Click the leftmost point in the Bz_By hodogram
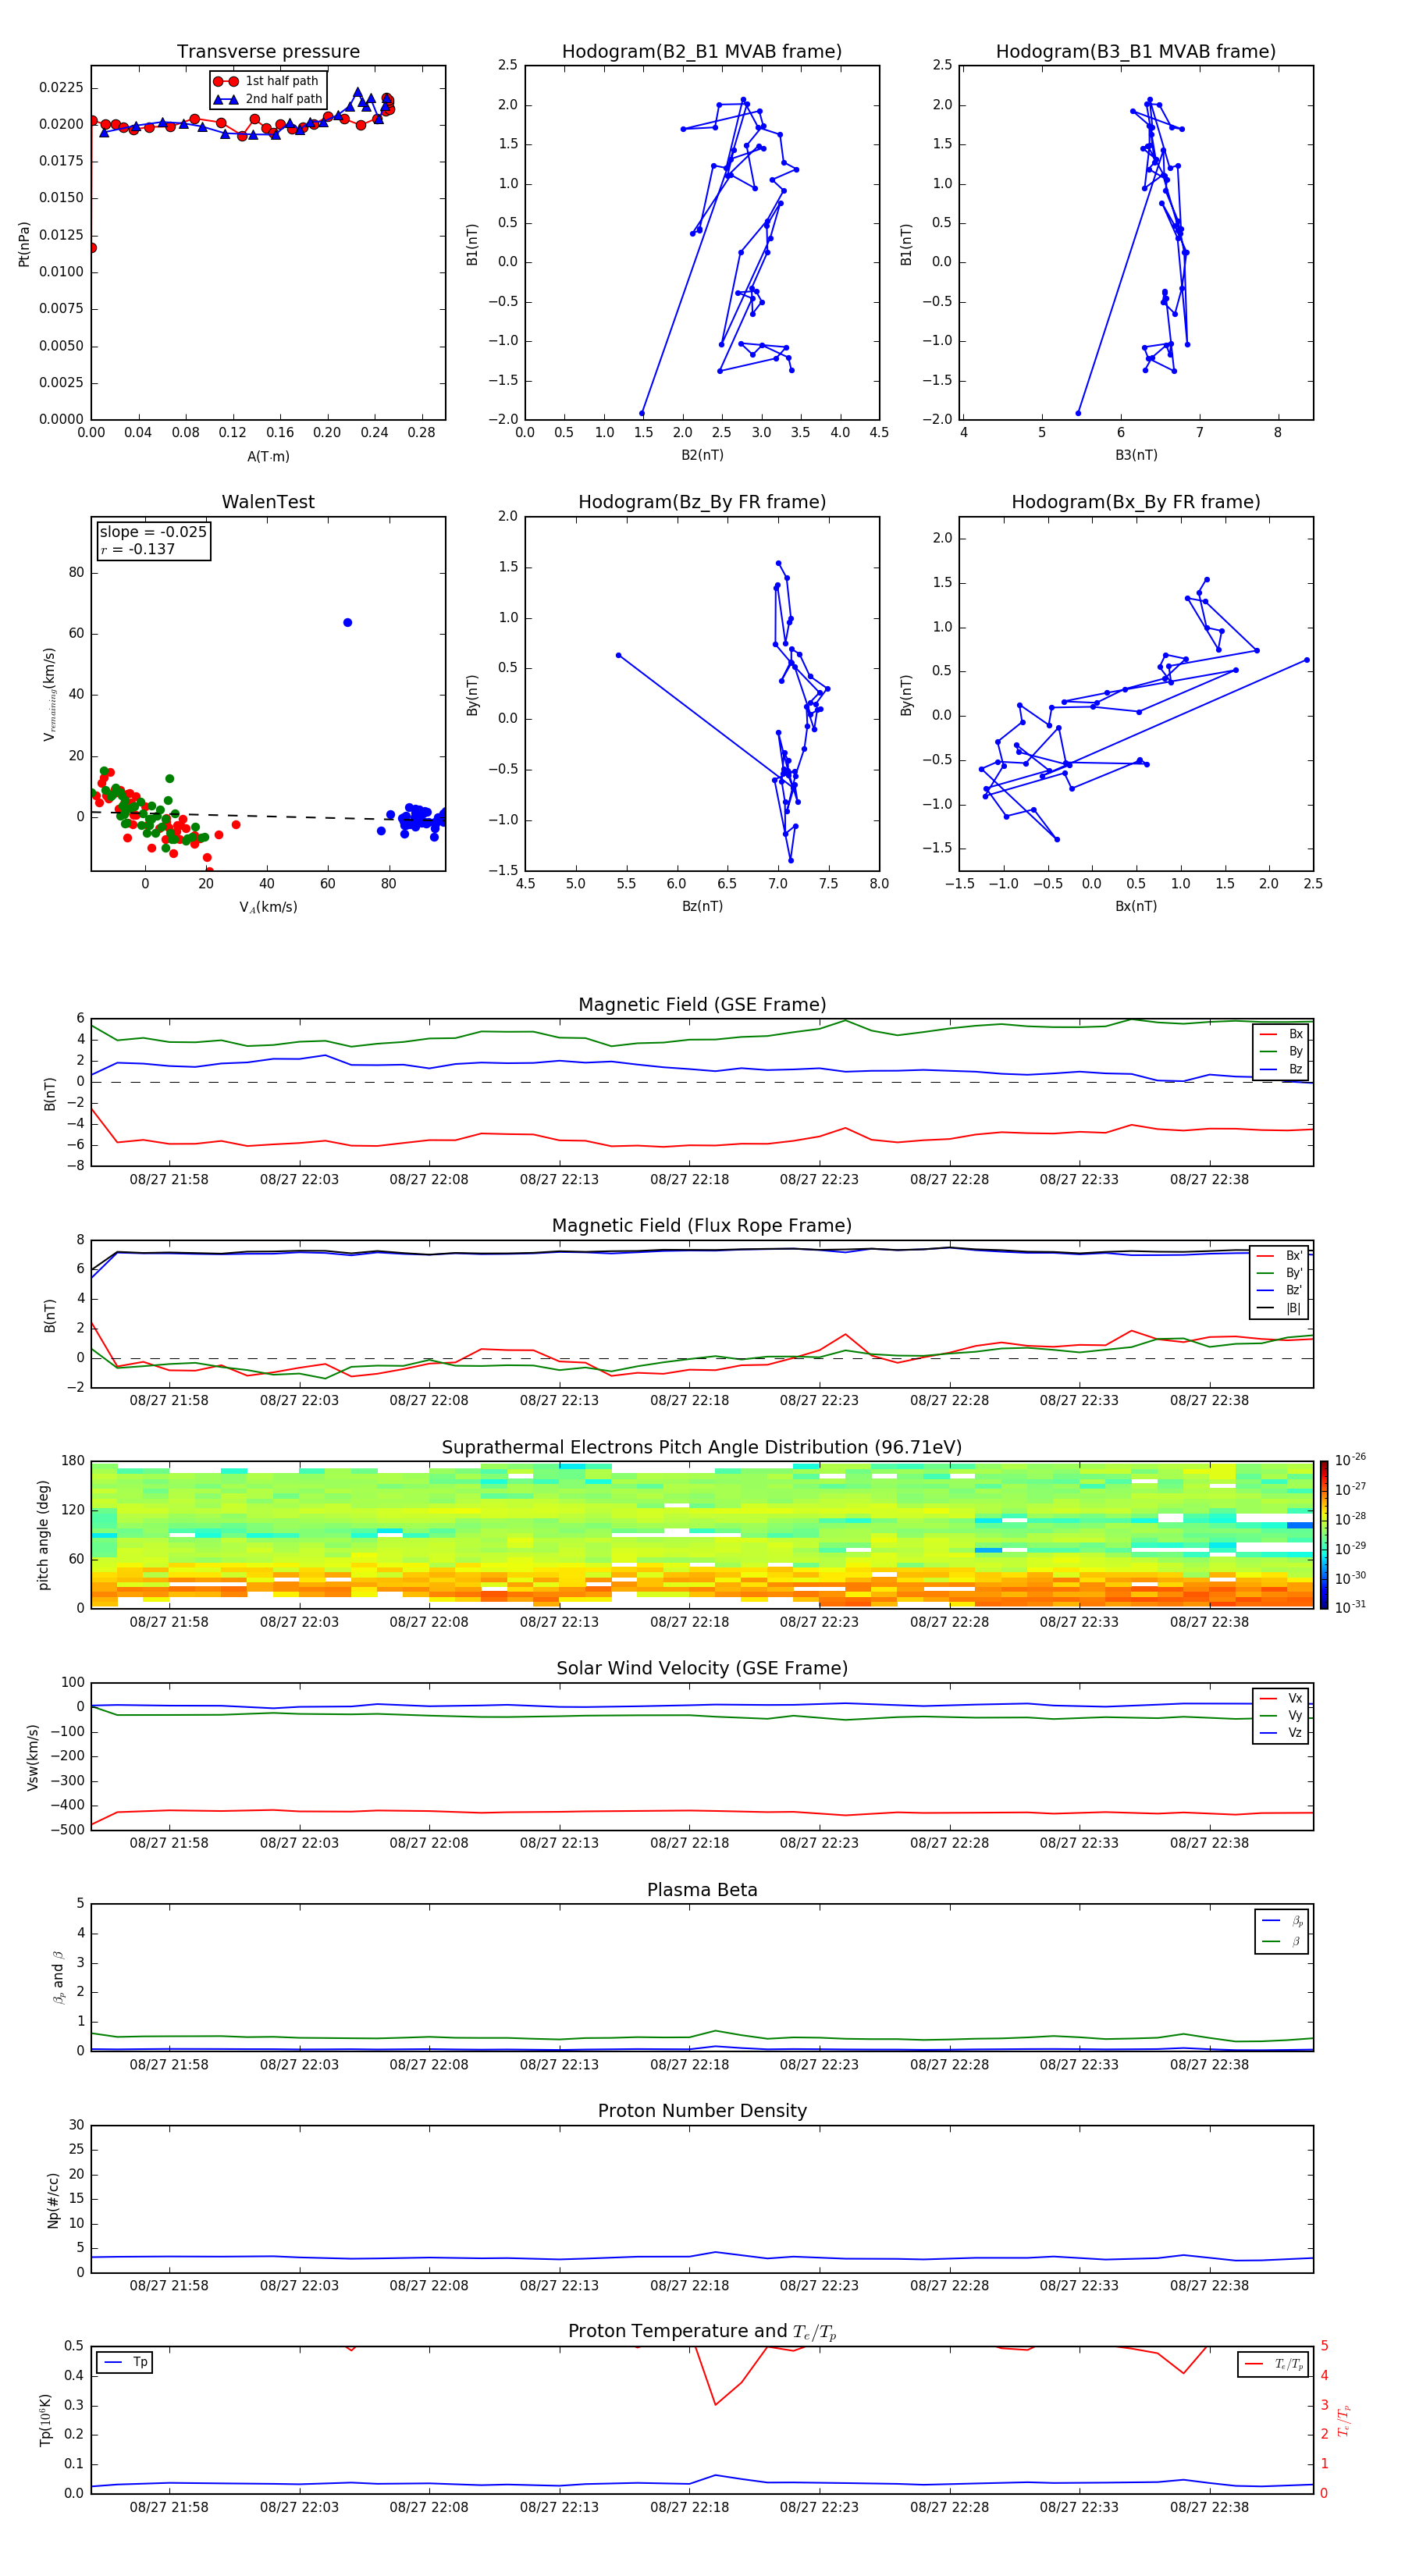Image resolution: width=1405 pixels, height=2576 pixels. click(618, 655)
